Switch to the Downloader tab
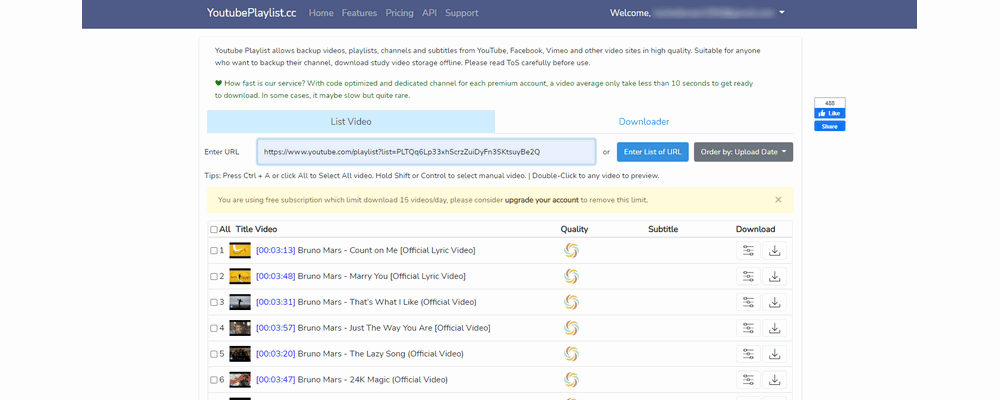Image resolution: width=1000 pixels, height=400 pixels. 643,121
